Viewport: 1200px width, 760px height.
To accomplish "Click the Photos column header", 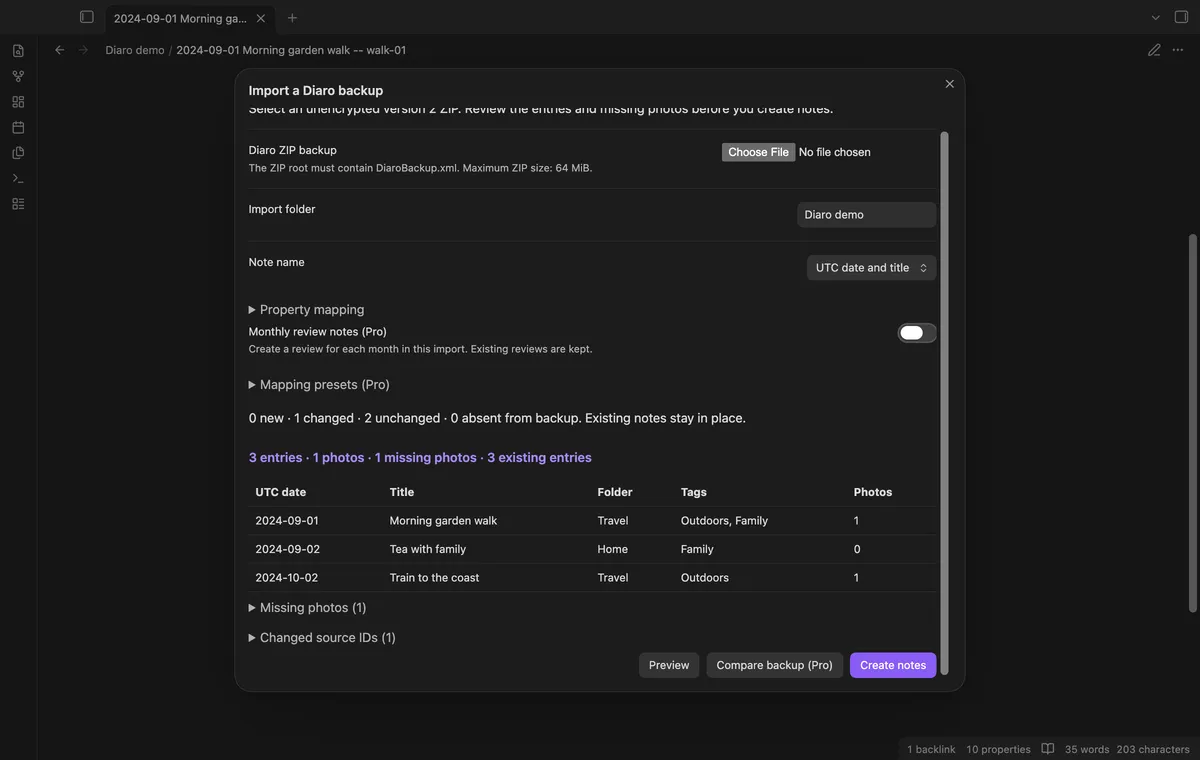I will [873, 492].
